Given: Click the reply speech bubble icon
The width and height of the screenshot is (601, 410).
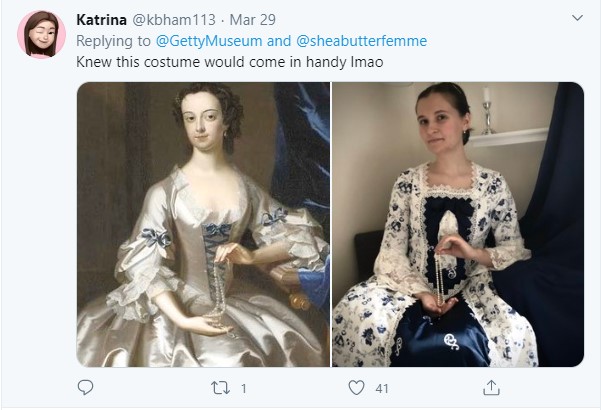Looking at the screenshot, I should pyautogui.click(x=85, y=387).
